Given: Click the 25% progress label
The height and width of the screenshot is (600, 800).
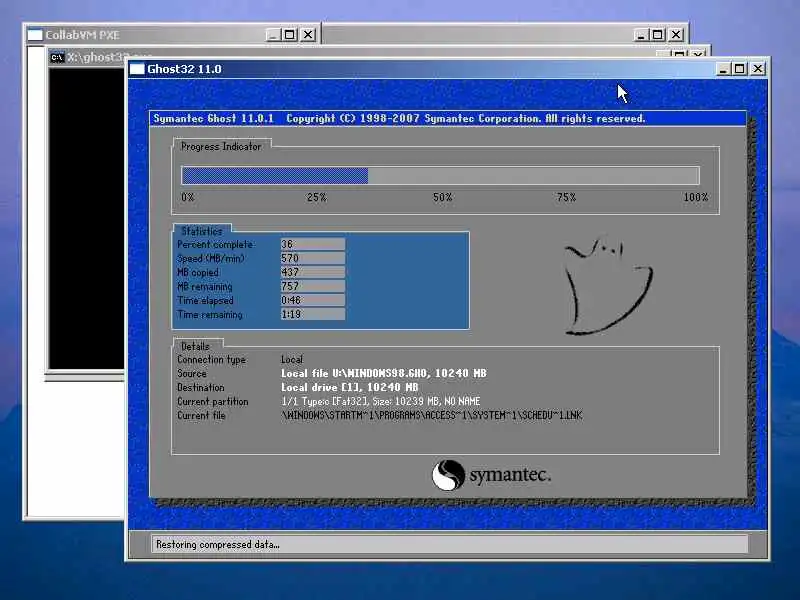Looking at the screenshot, I should pos(316,197).
